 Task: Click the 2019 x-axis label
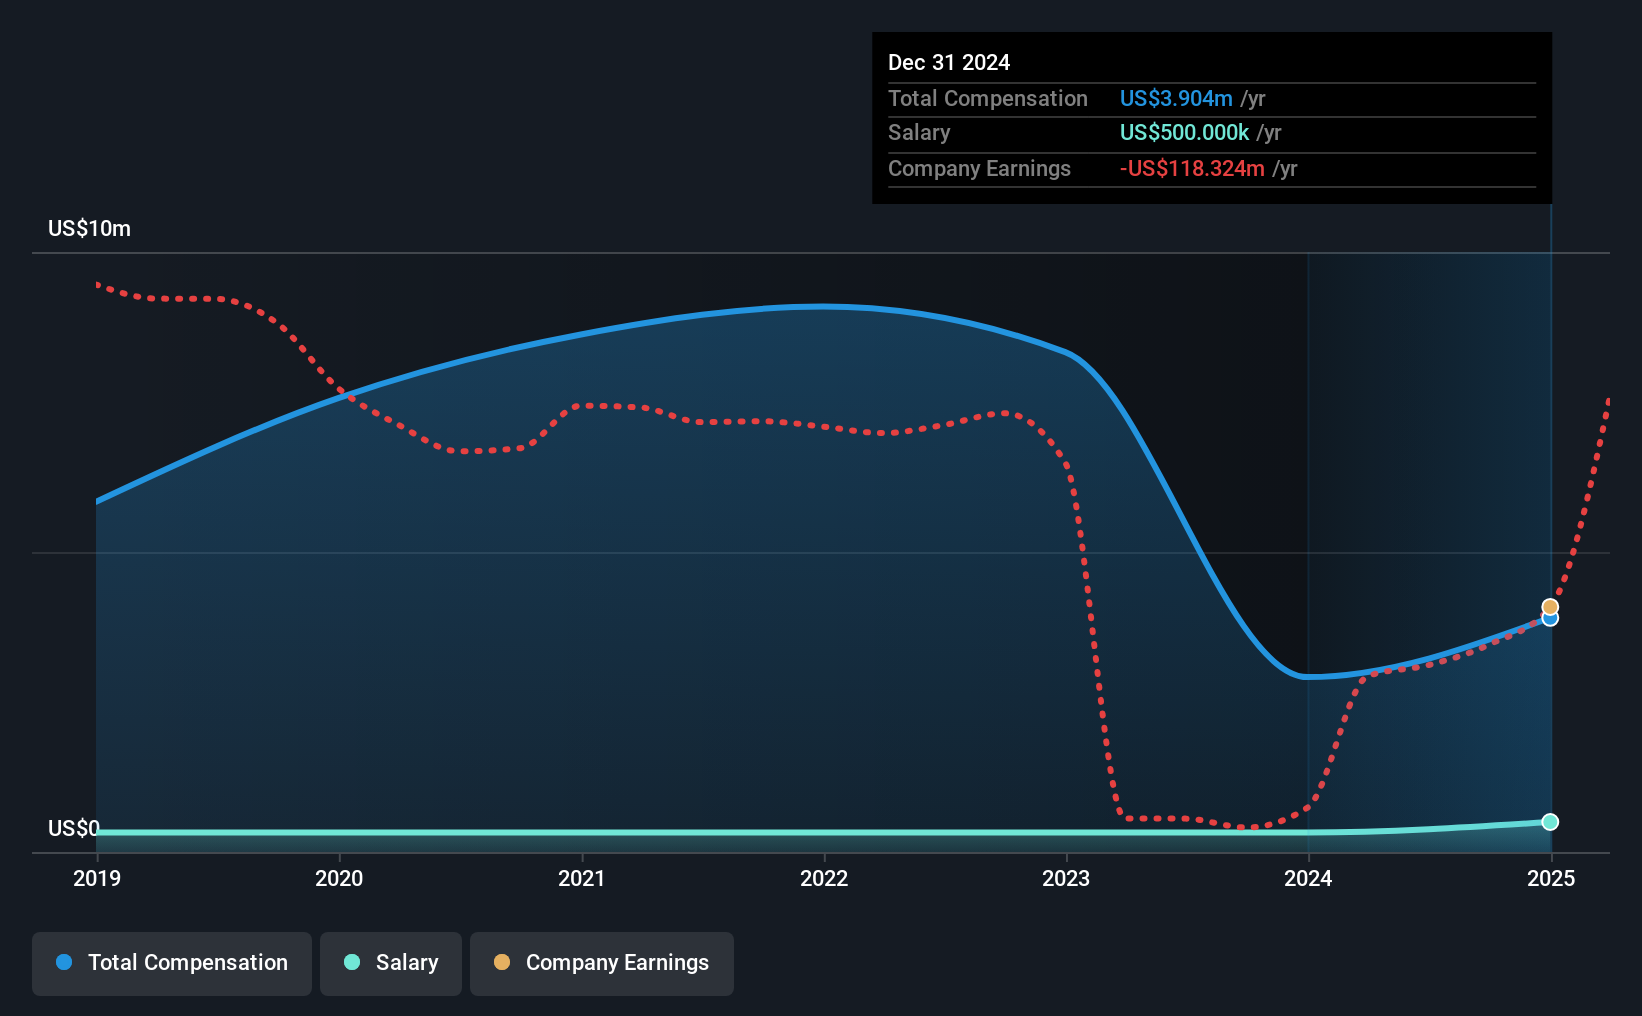97,878
